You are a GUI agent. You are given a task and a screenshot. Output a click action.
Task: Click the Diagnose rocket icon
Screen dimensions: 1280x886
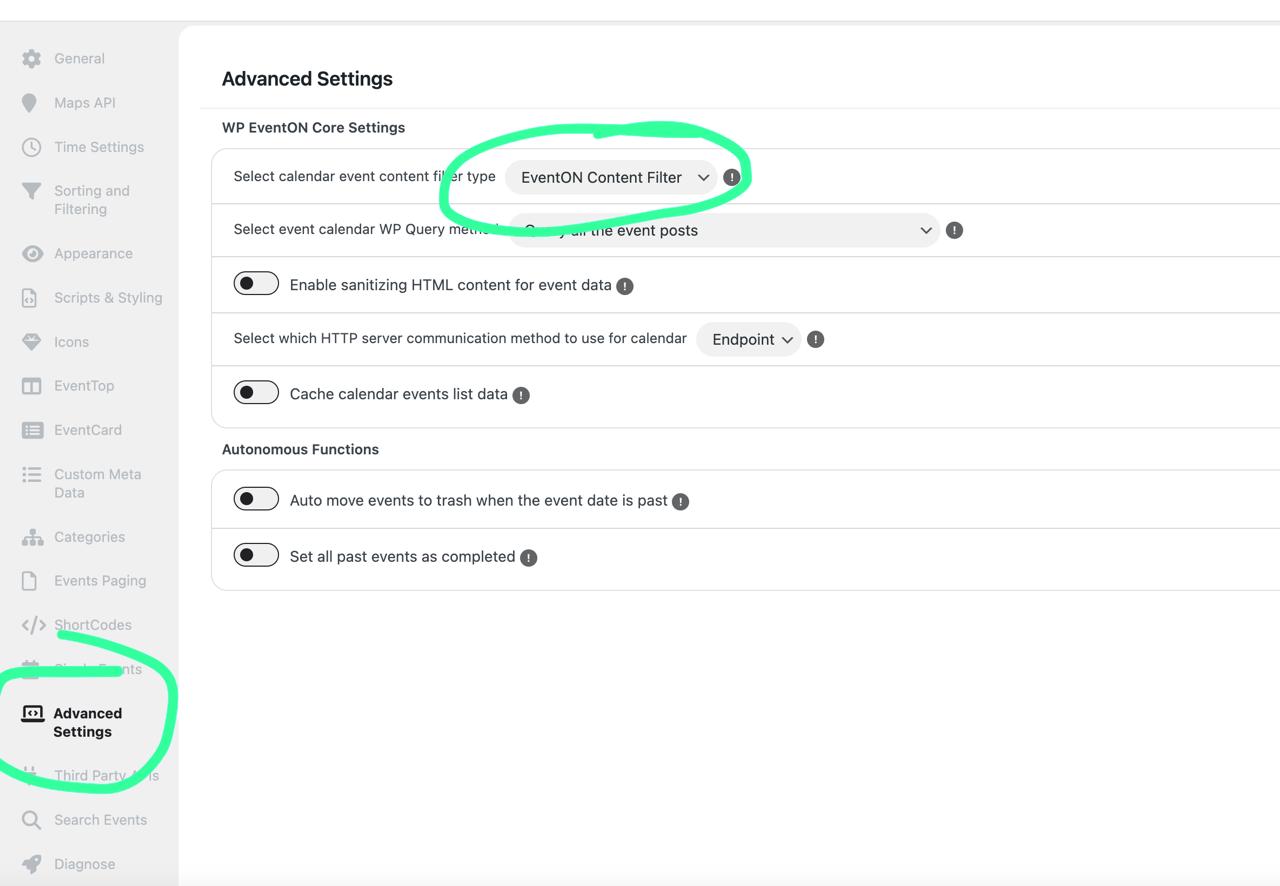pos(32,864)
